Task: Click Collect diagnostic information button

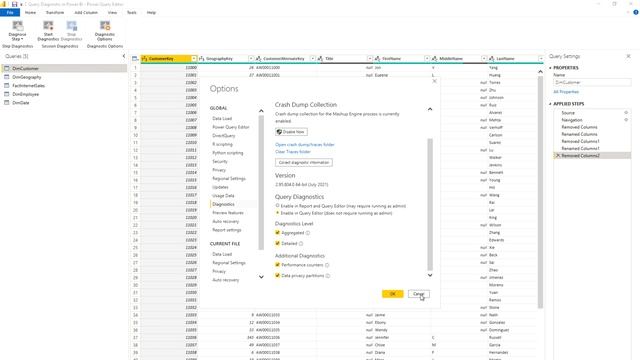Action: (304, 162)
